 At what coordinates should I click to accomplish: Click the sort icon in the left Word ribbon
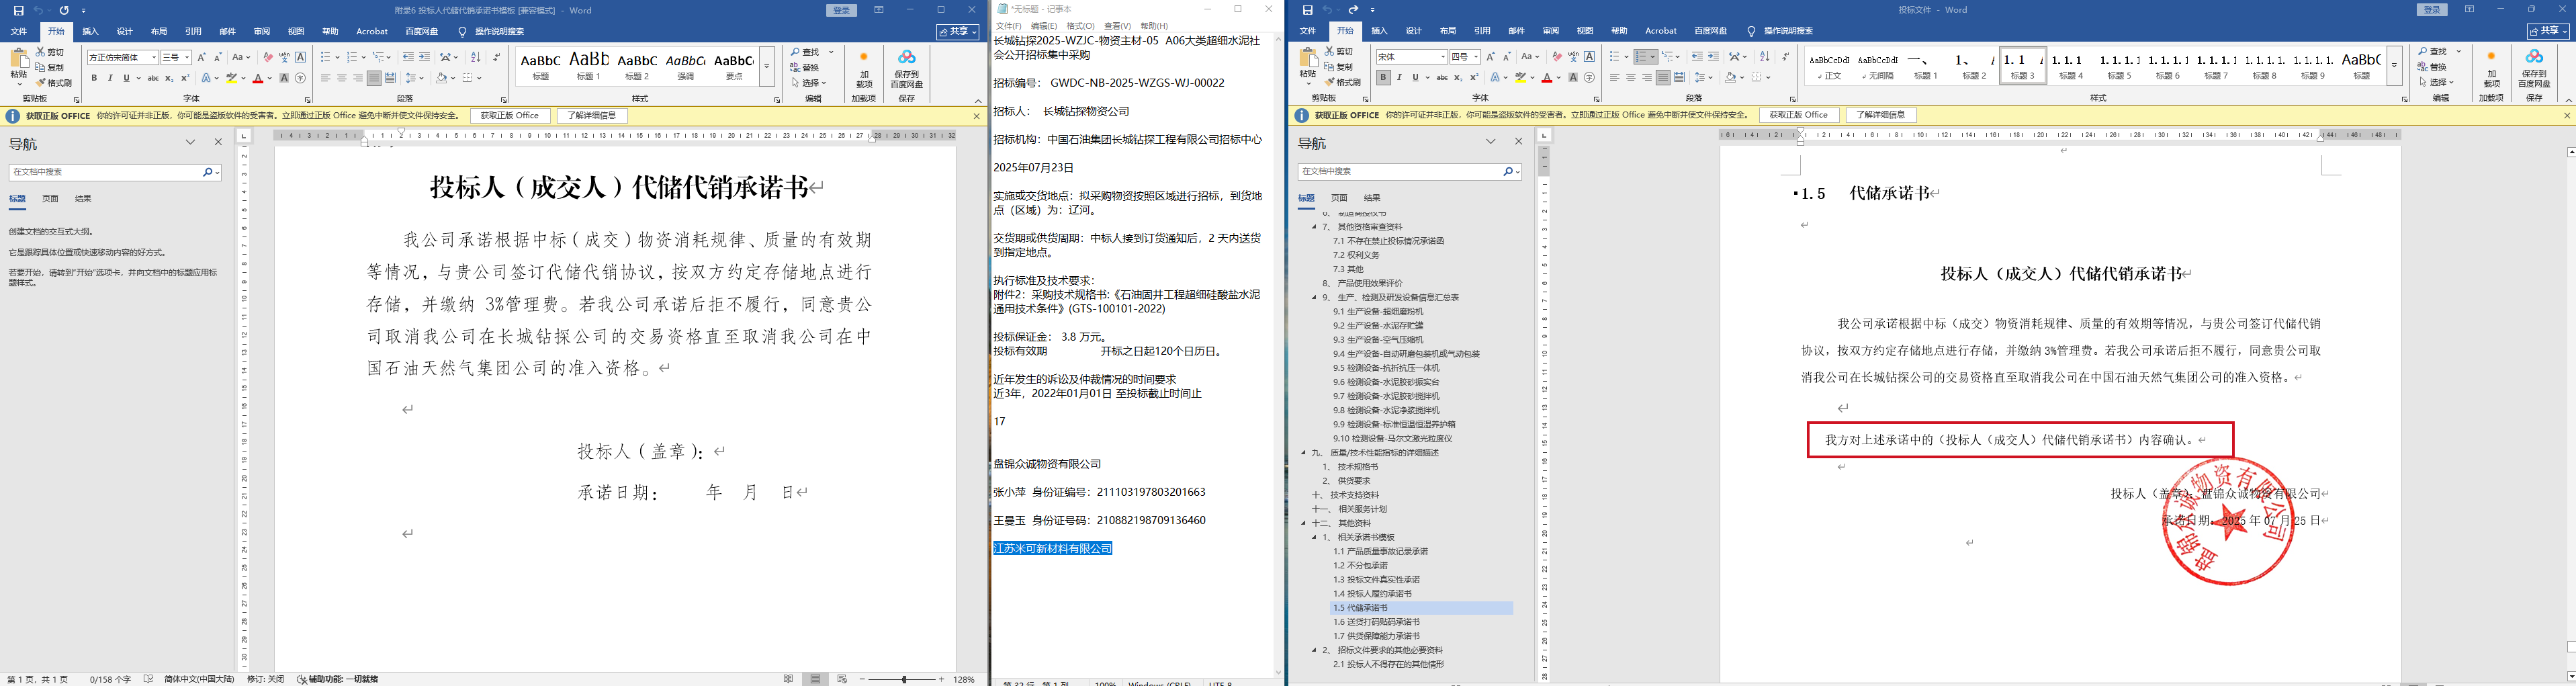point(475,57)
